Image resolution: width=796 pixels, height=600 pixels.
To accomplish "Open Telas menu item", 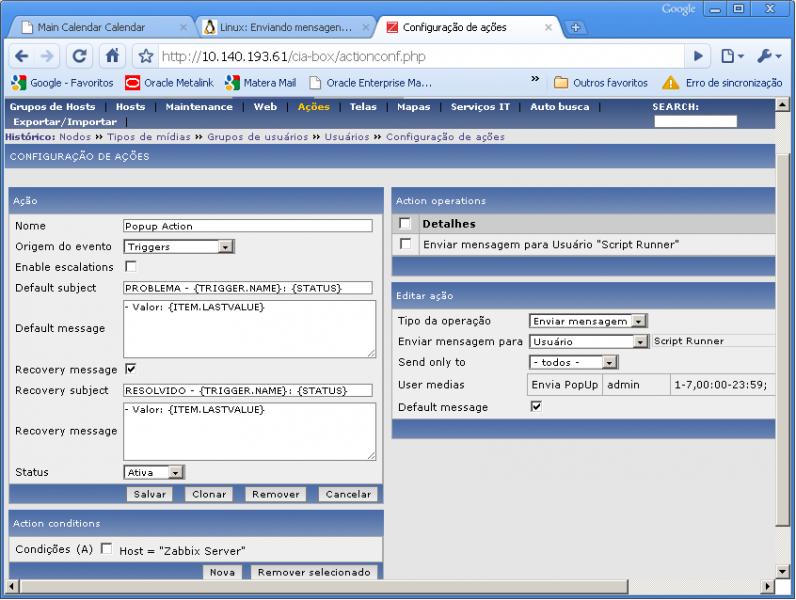I will click(363, 107).
